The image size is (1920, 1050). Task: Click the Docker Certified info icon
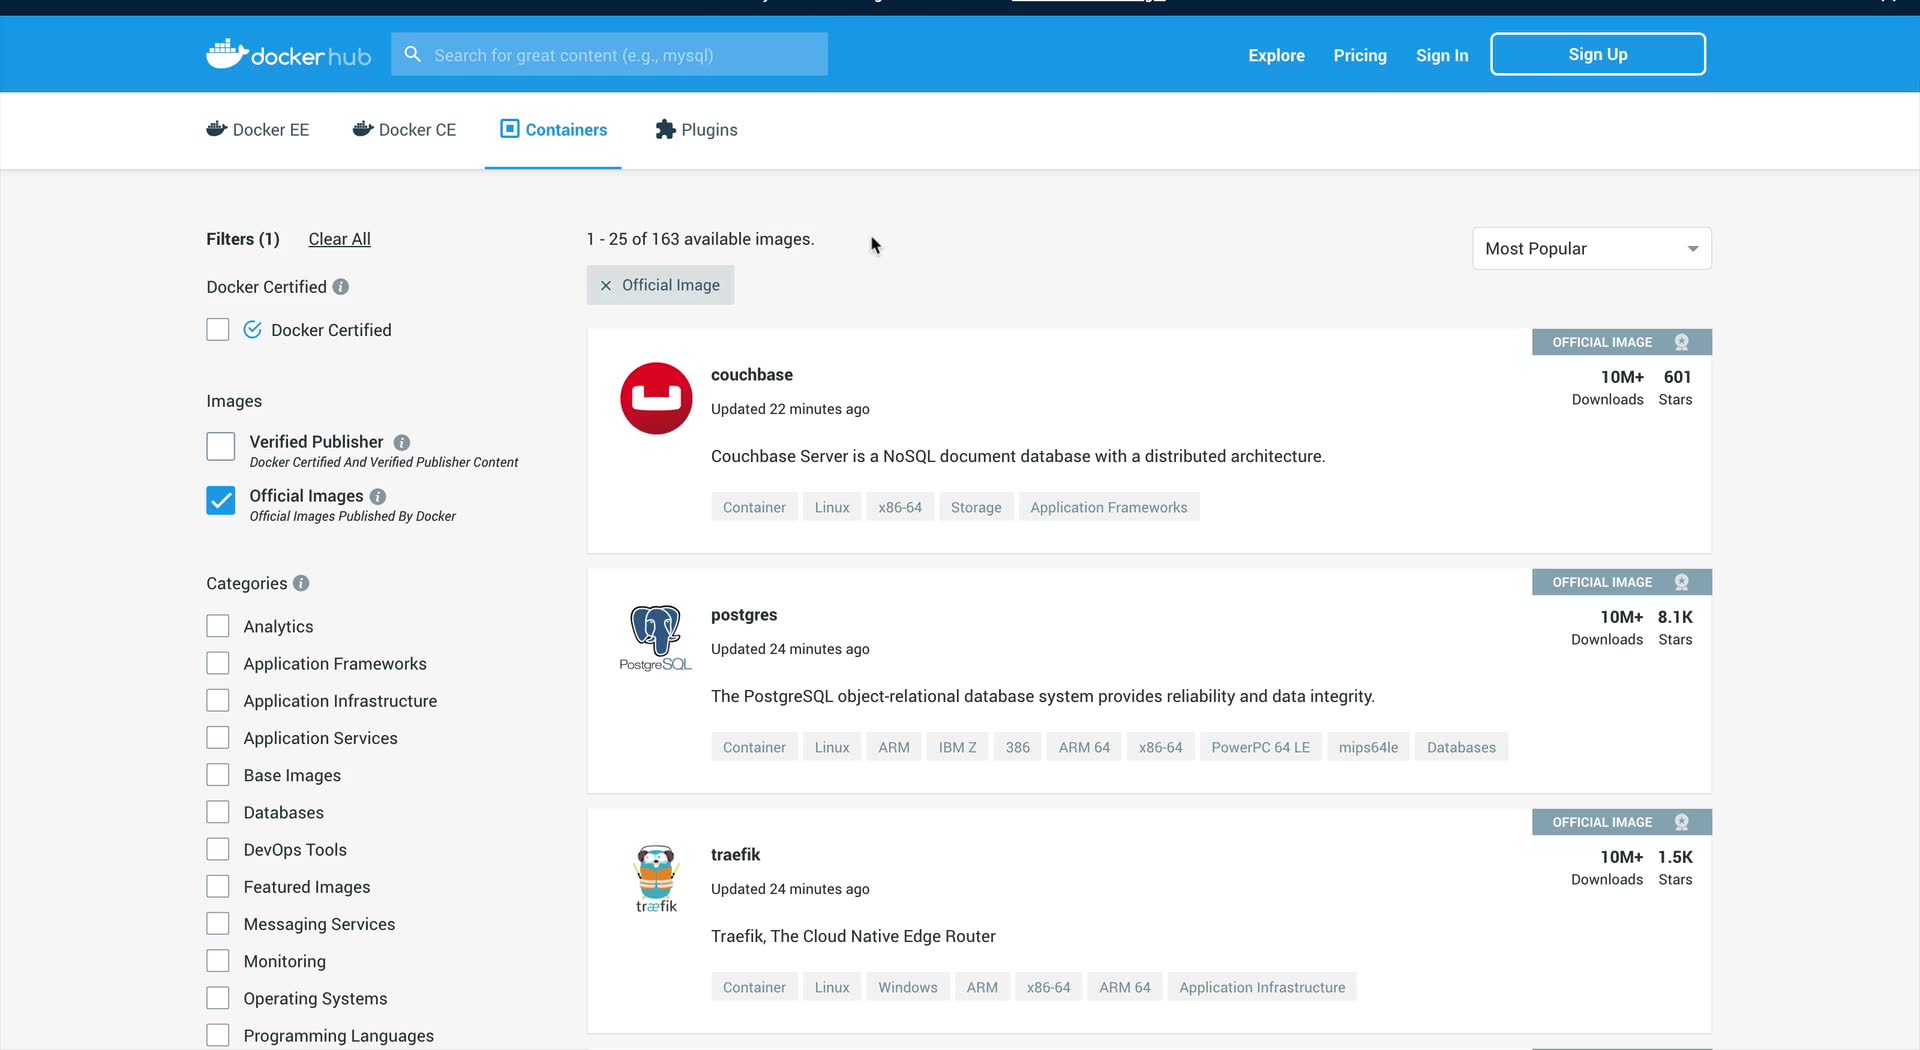(x=341, y=287)
